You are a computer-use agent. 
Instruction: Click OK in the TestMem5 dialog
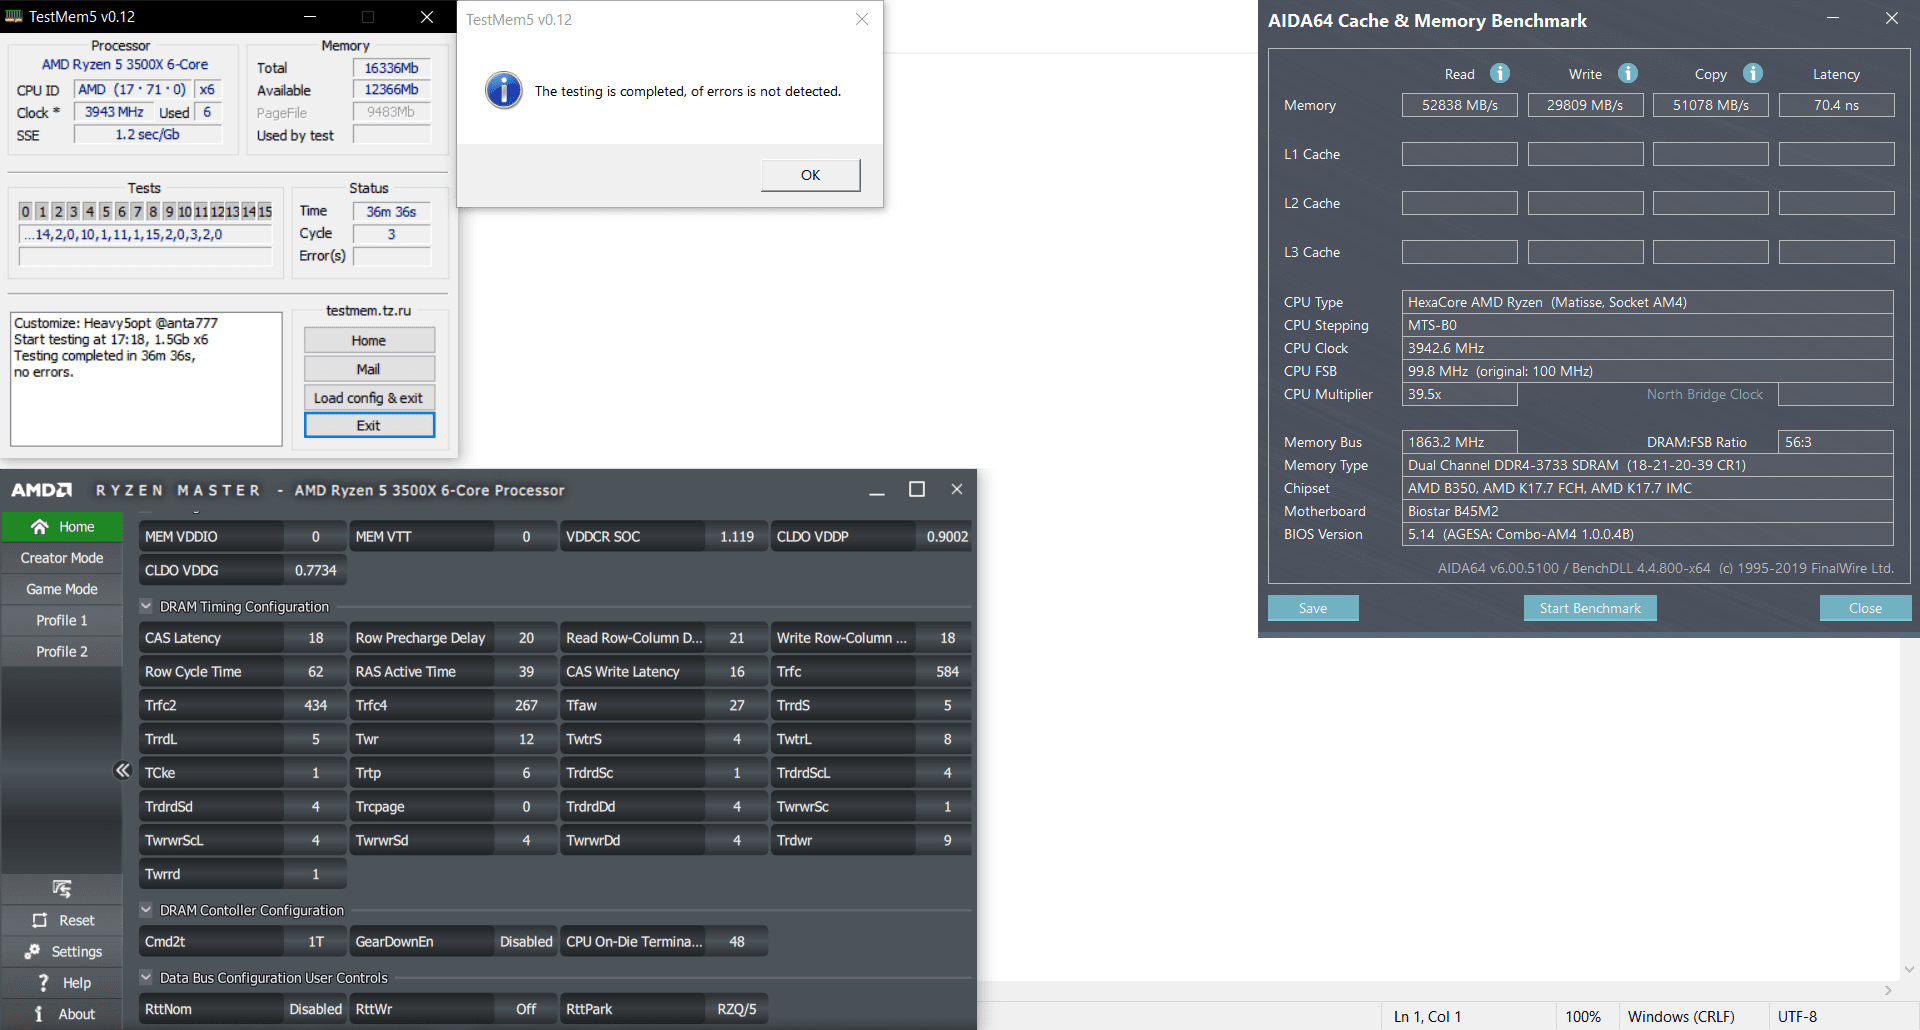click(x=810, y=175)
